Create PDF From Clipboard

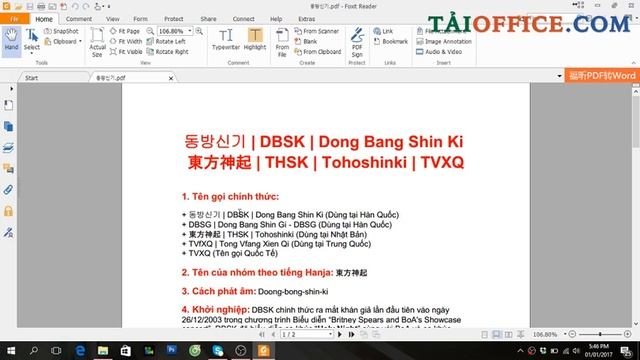[x=318, y=52]
